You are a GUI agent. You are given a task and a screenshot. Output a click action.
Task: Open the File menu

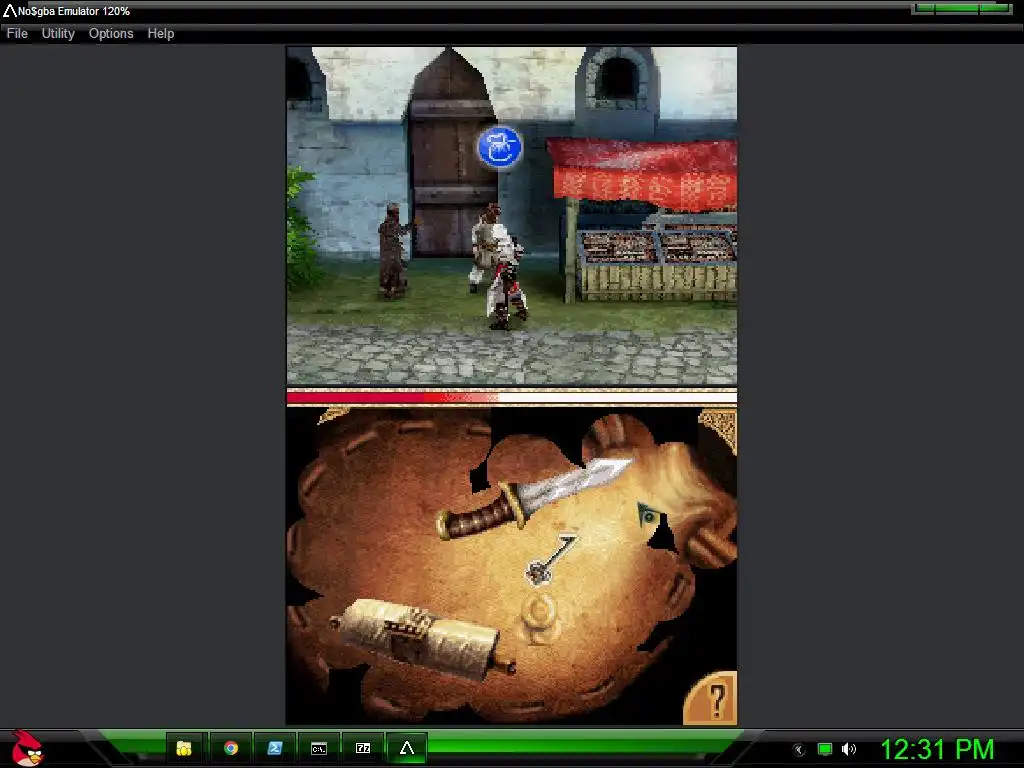coord(17,33)
